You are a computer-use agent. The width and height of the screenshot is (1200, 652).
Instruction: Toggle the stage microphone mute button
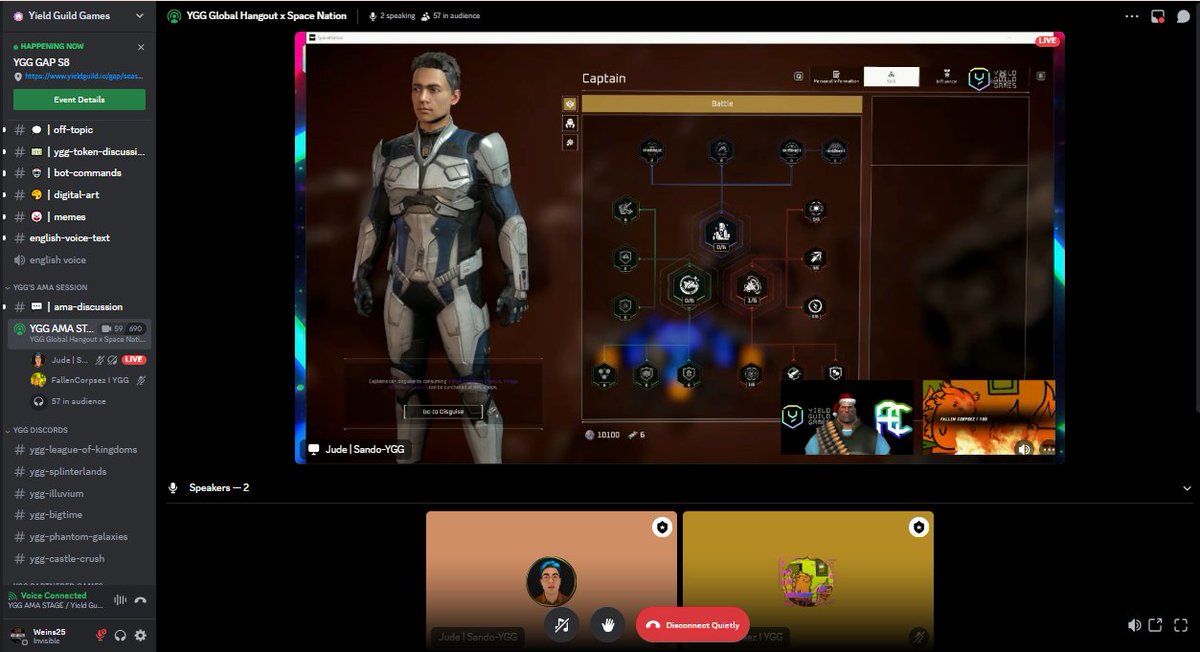[x=562, y=625]
